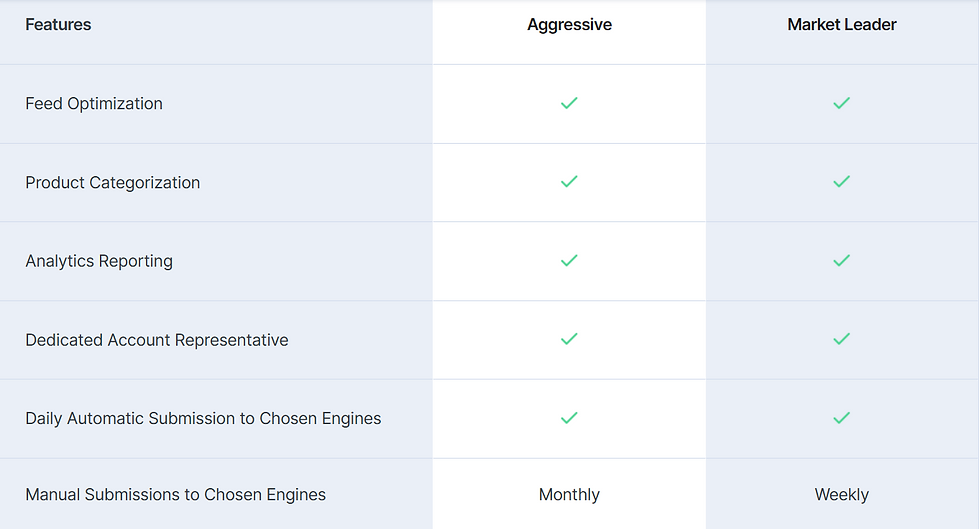Select the Market Leader plan column header
This screenshot has width=979, height=529.
click(x=842, y=25)
